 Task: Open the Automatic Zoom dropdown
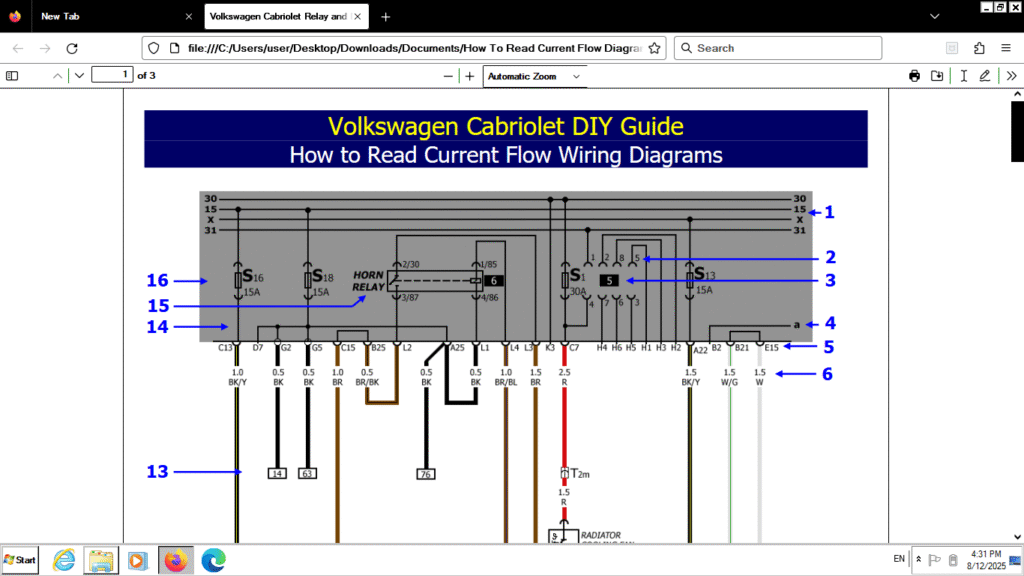(534, 76)
